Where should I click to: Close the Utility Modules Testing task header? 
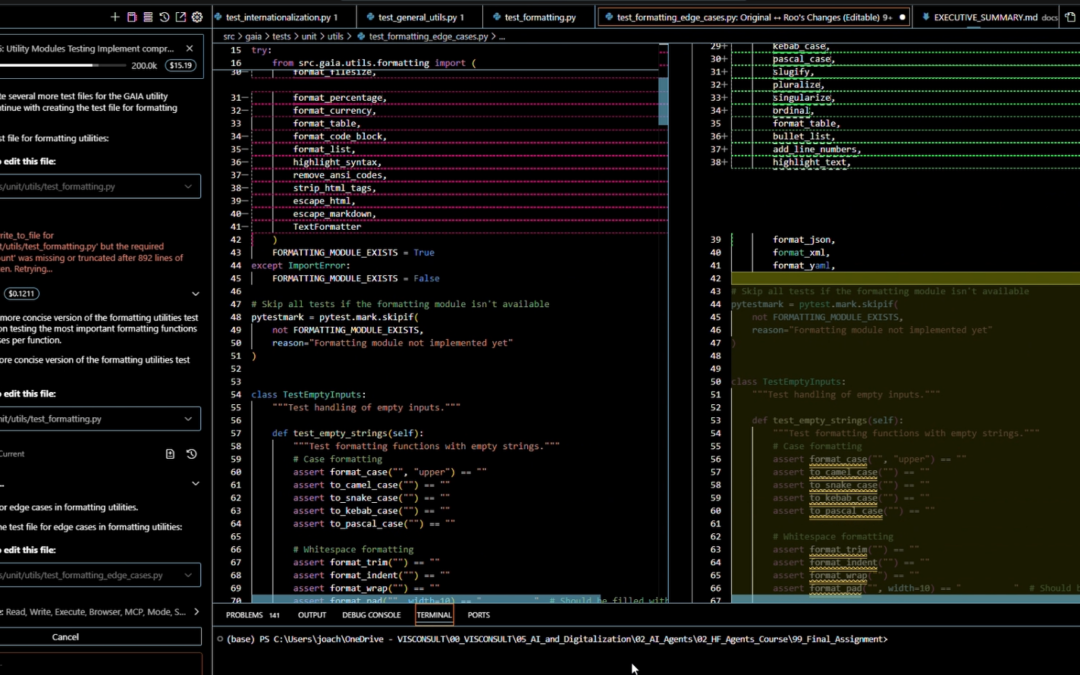(x=189, y=48)
